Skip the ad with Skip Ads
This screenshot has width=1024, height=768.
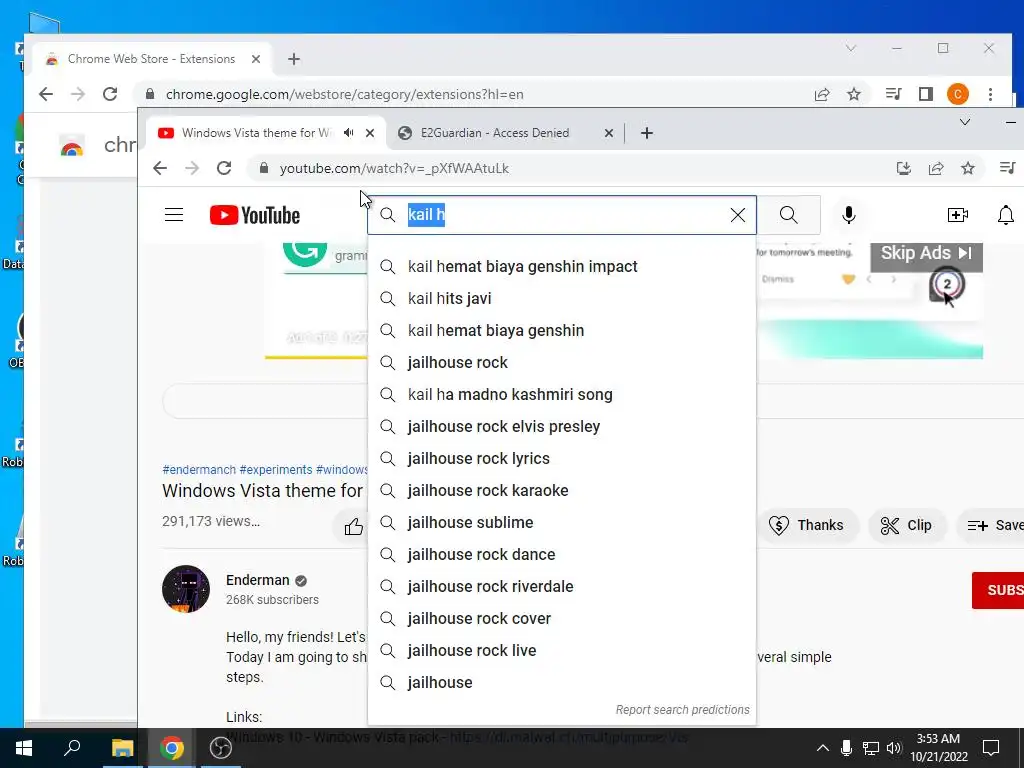(x=926, y=253)
